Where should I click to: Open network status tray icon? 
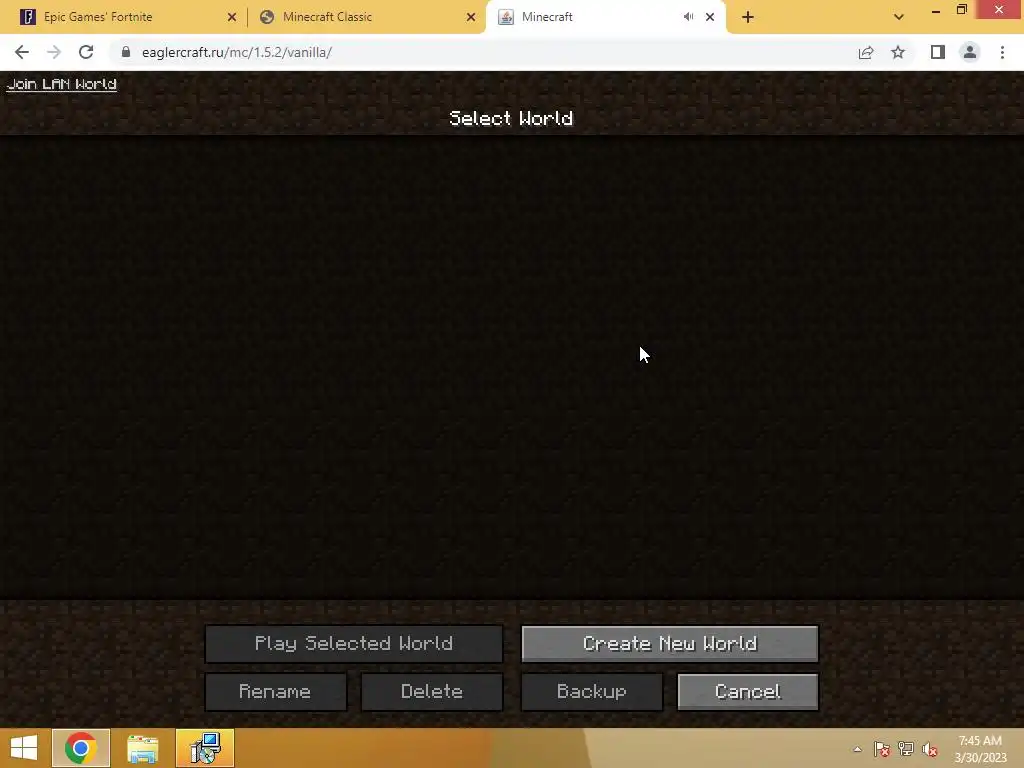906,750
